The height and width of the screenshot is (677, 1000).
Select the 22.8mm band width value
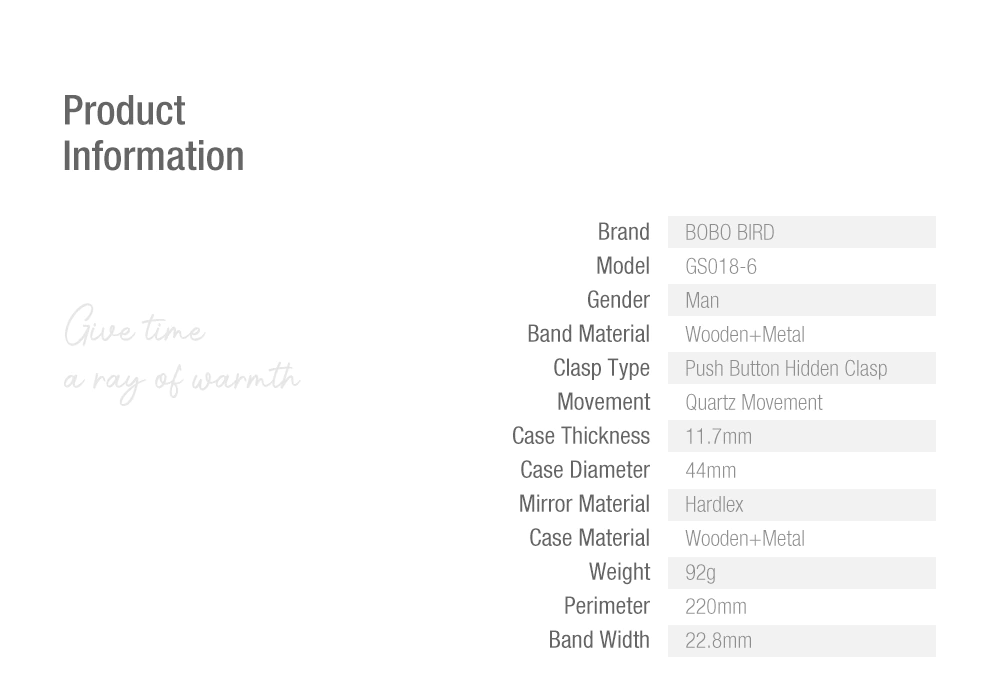tap(718, 641)
